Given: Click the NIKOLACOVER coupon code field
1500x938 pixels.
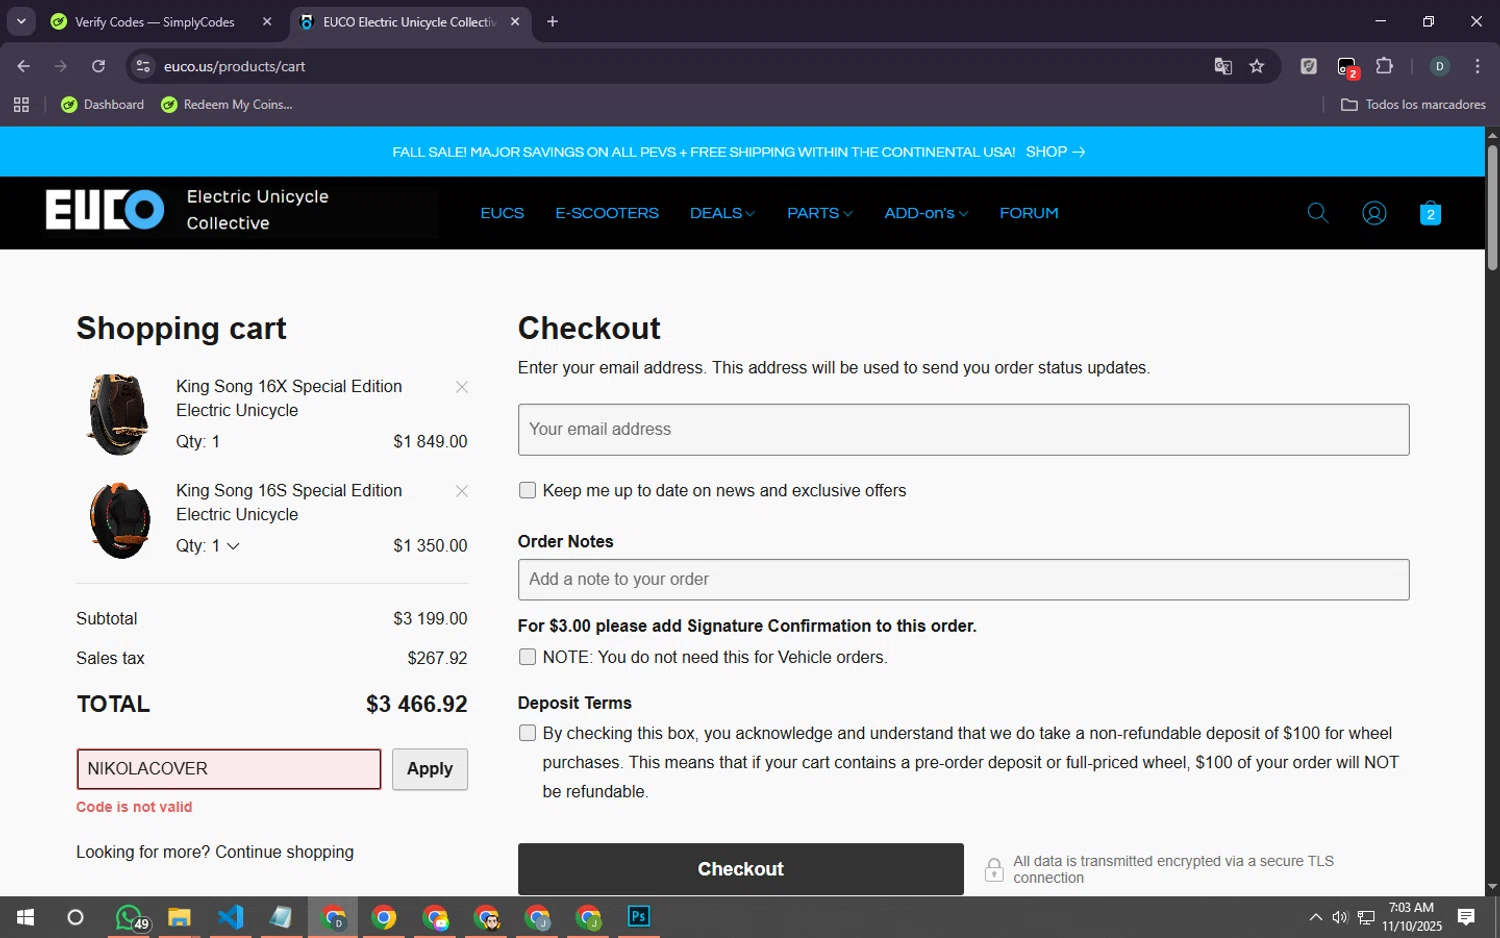Looking at the screenshot, I should tap(229, 769).
